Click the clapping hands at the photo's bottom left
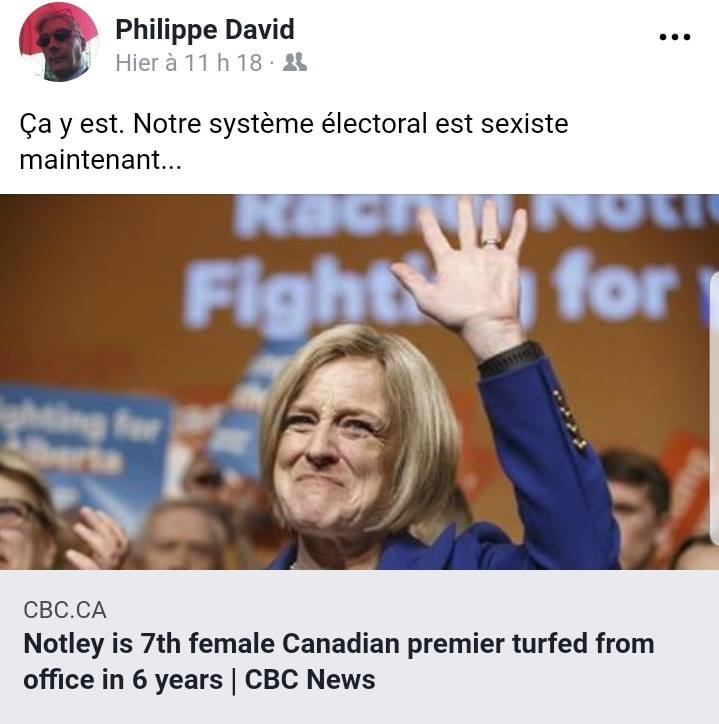 pyautogui.click(x=96, y=538)
